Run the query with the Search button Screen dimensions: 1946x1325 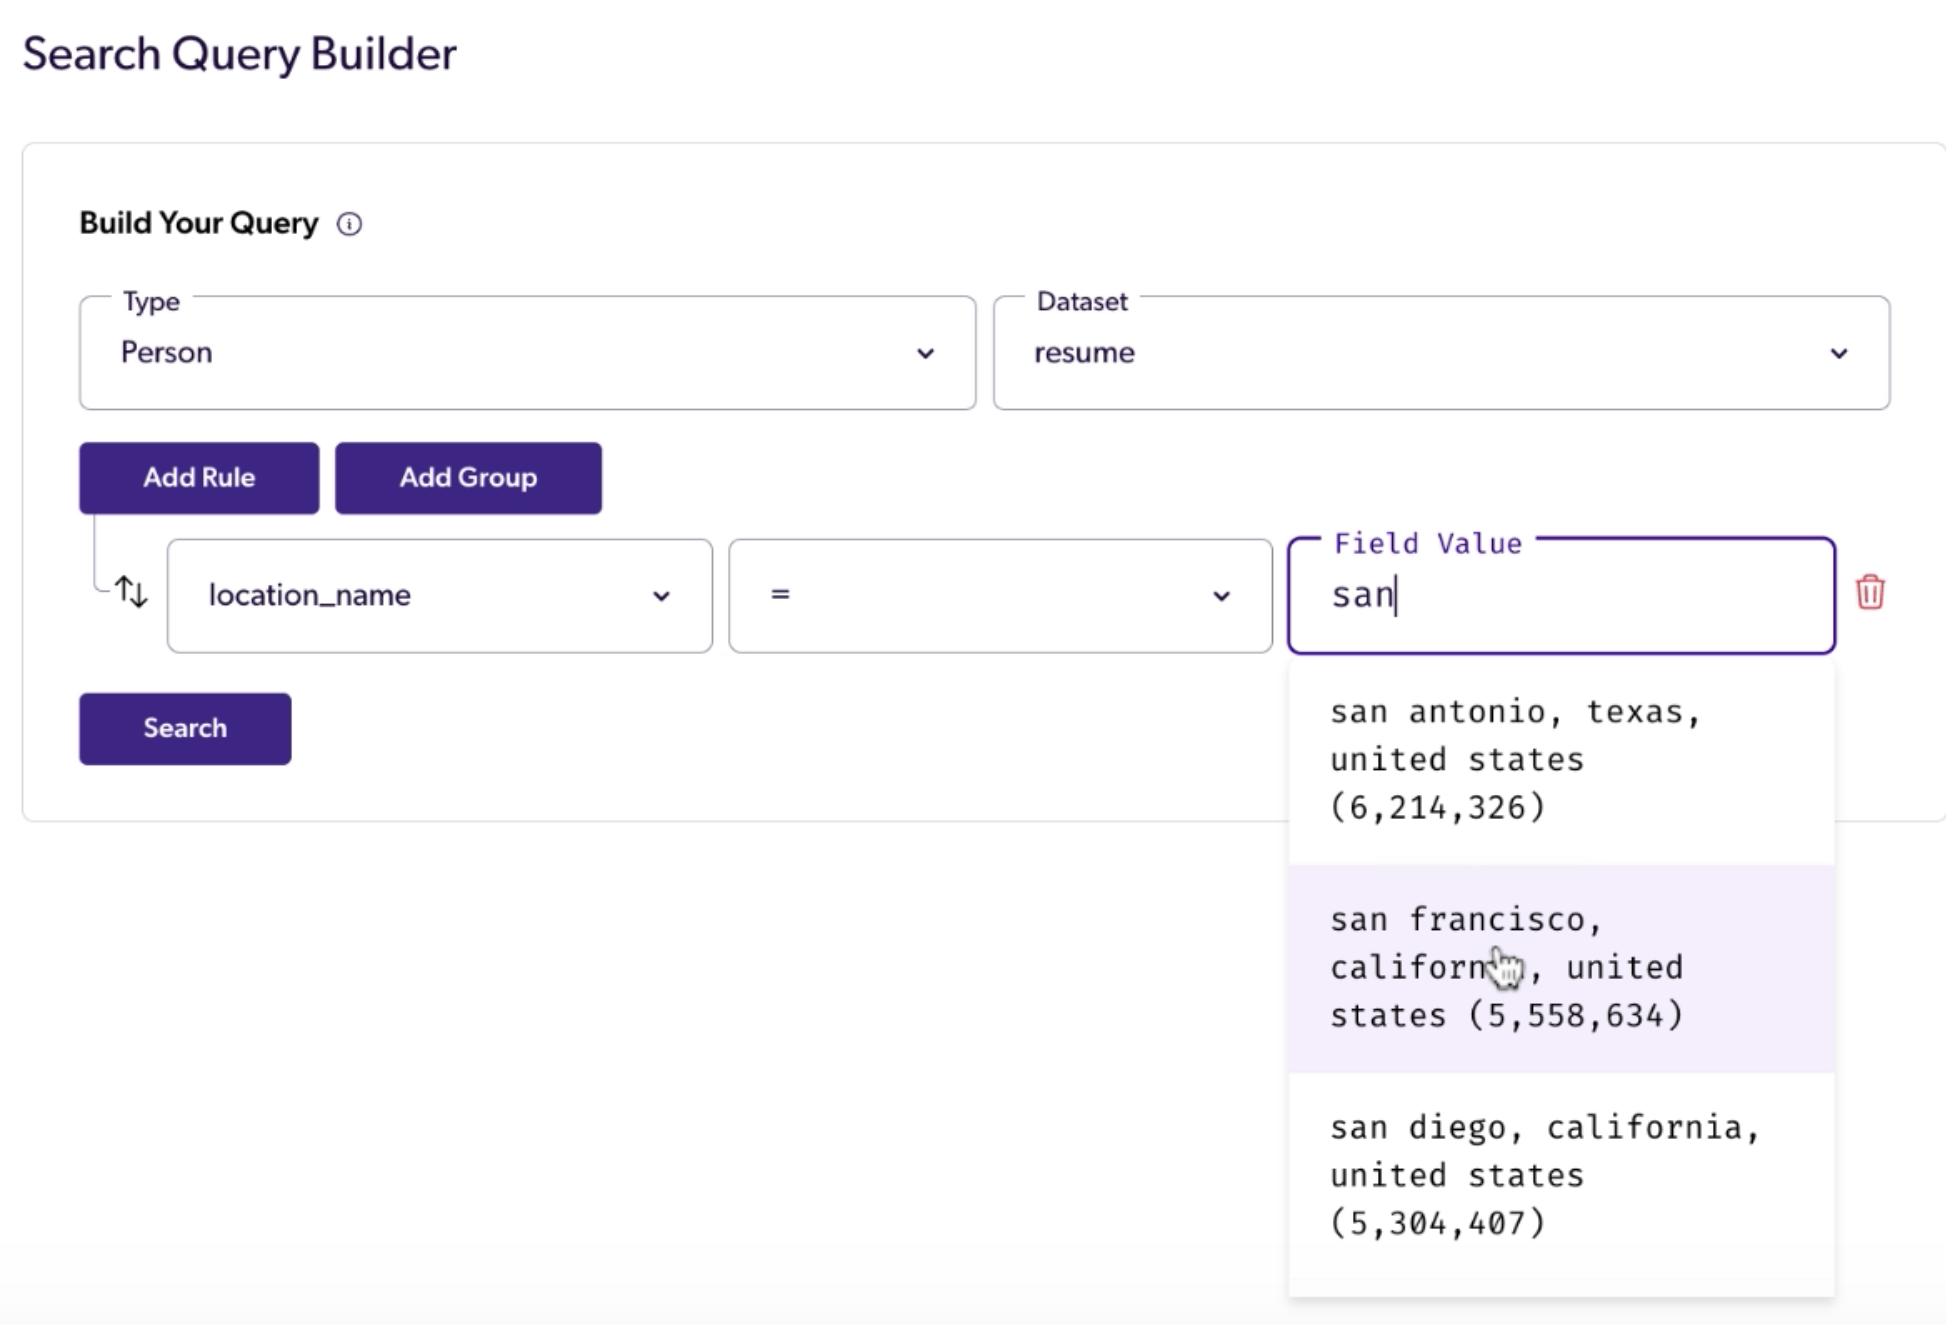point(185,729)
